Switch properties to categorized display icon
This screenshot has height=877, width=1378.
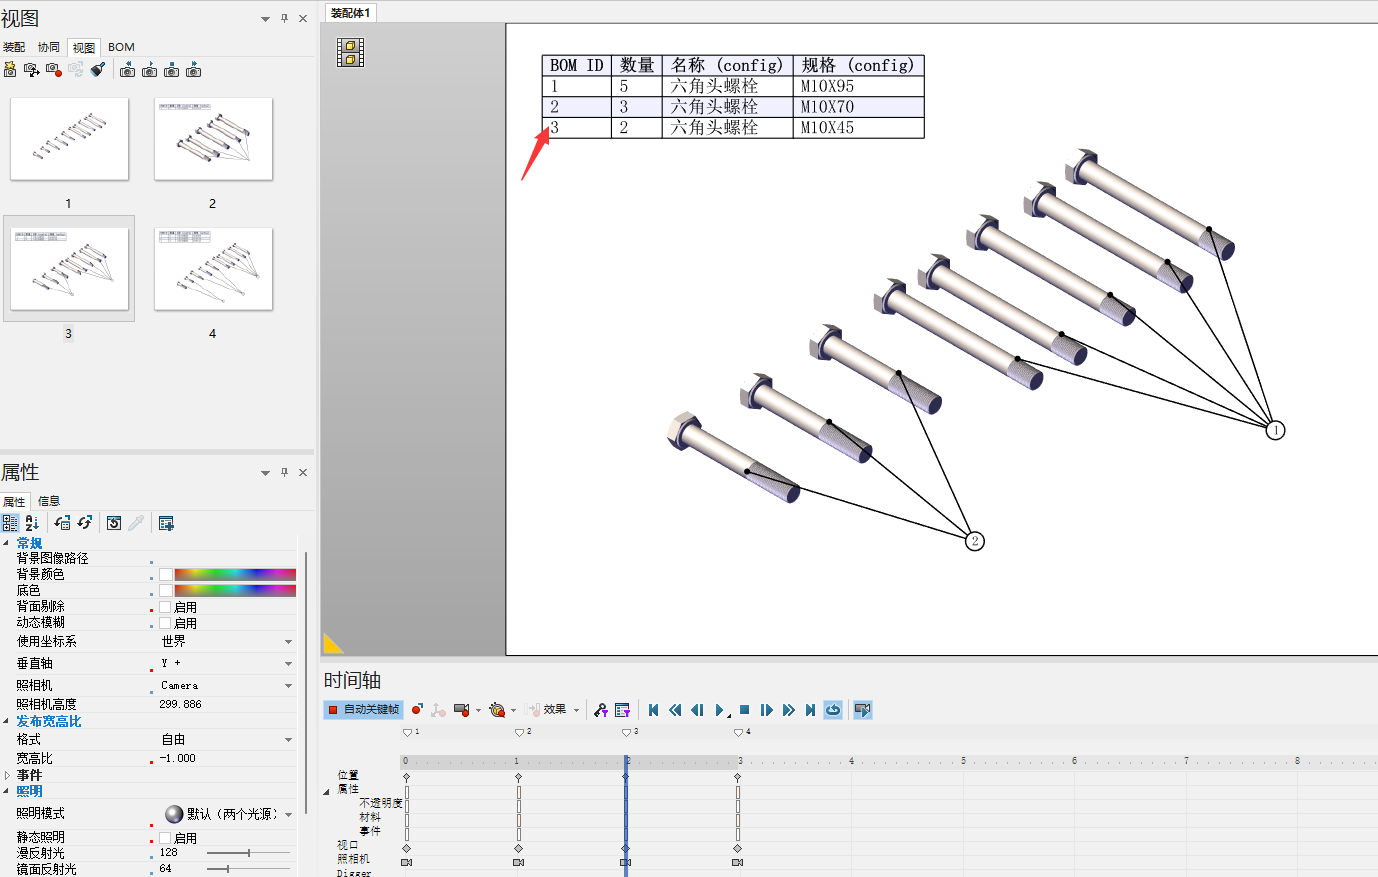(x=10, y=523)
